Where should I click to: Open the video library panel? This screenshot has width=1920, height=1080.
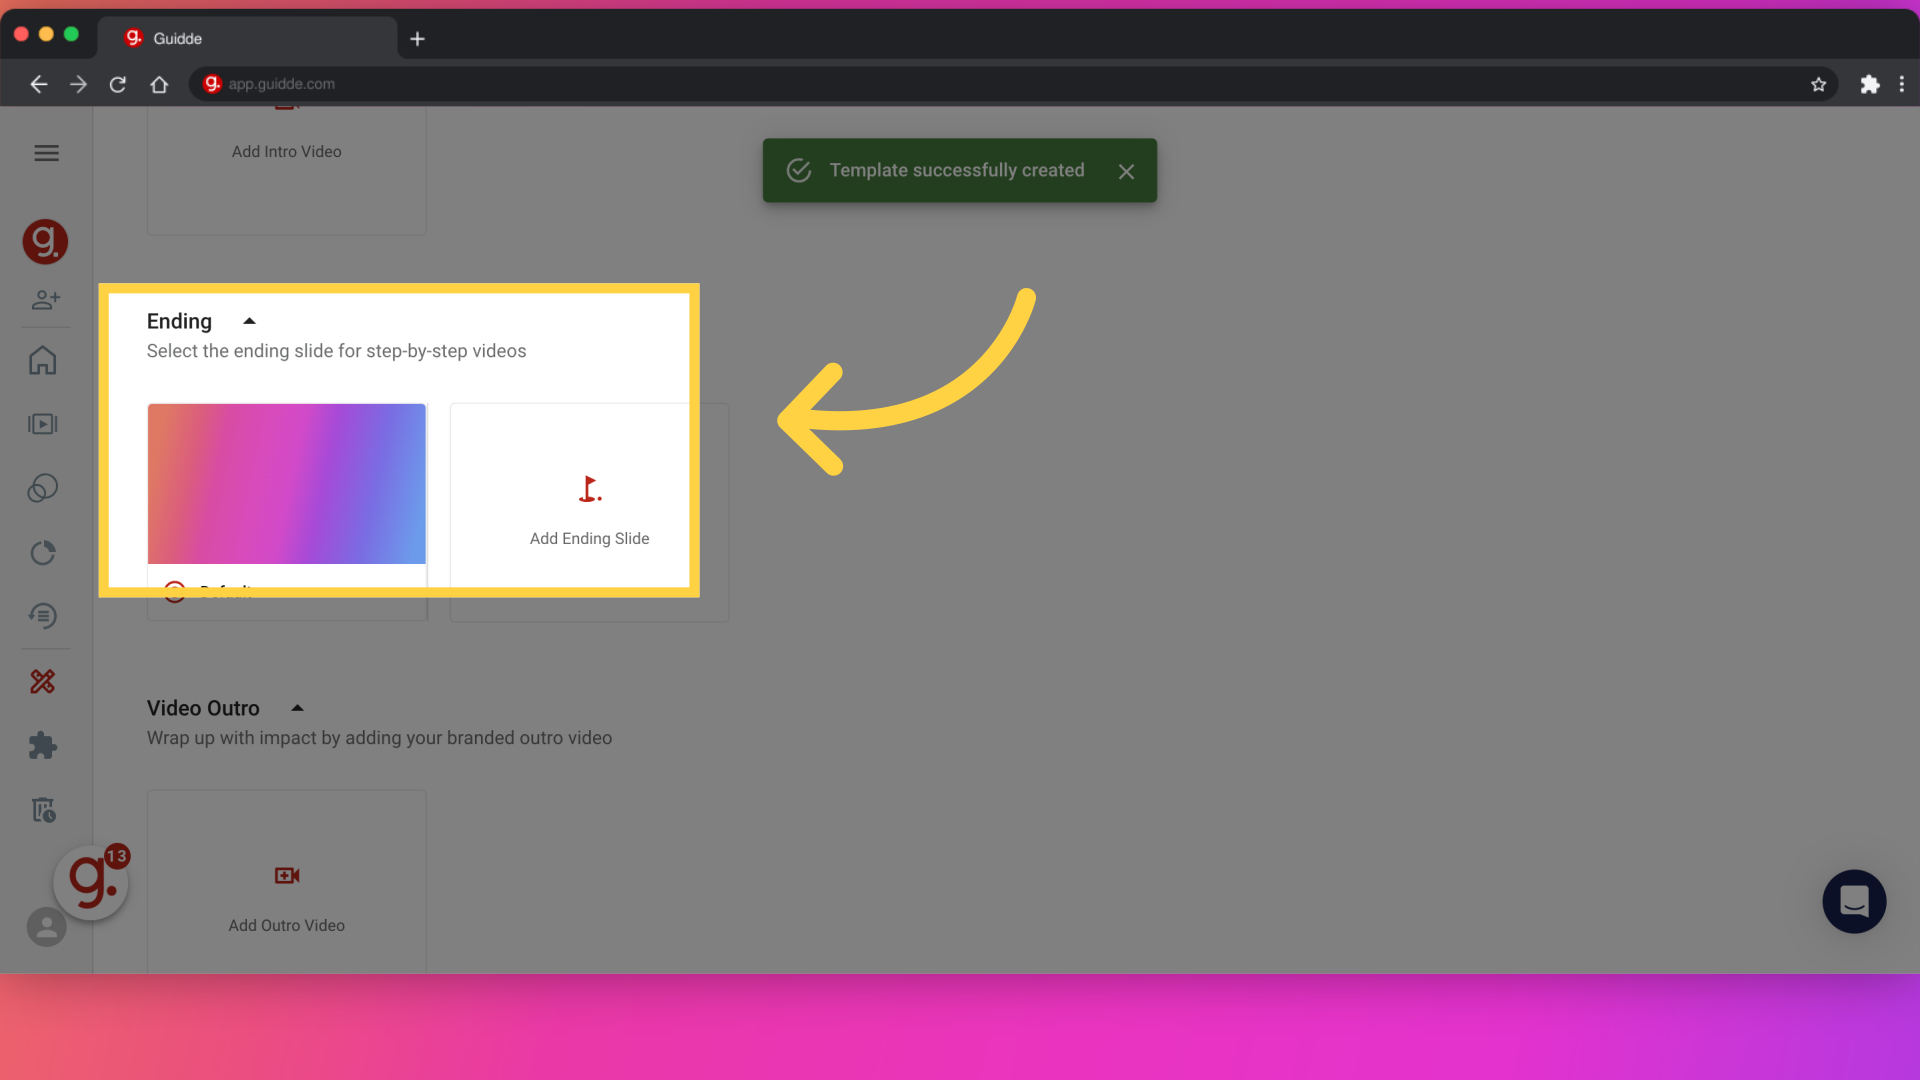(45, 423)
